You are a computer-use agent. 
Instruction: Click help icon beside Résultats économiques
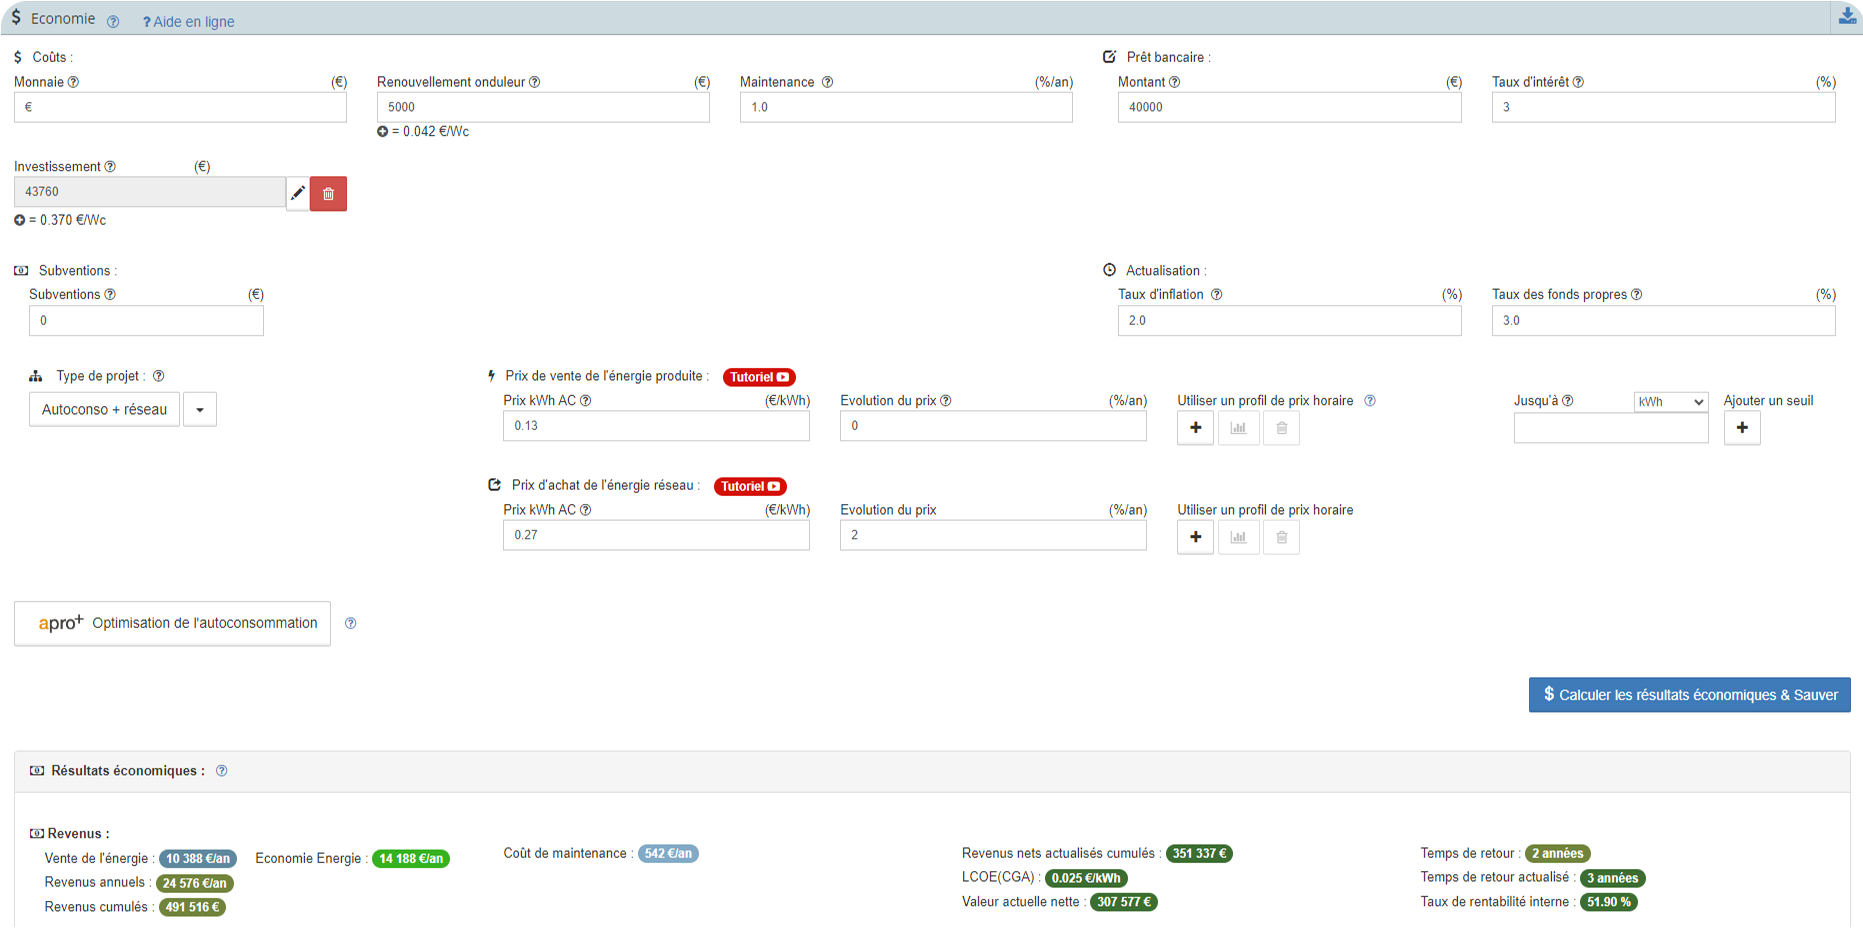[222, 771]
